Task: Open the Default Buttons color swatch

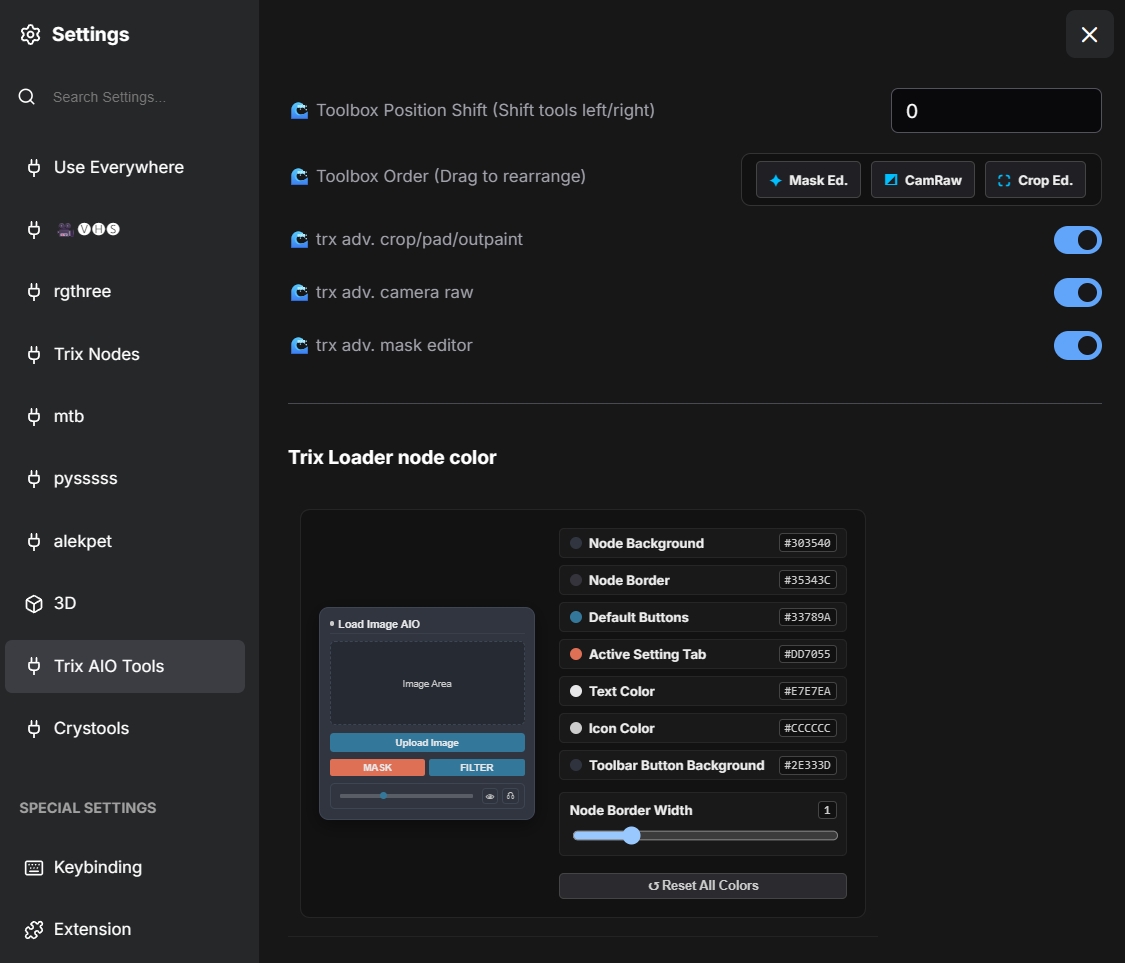Action: click(x=575, y=617)
